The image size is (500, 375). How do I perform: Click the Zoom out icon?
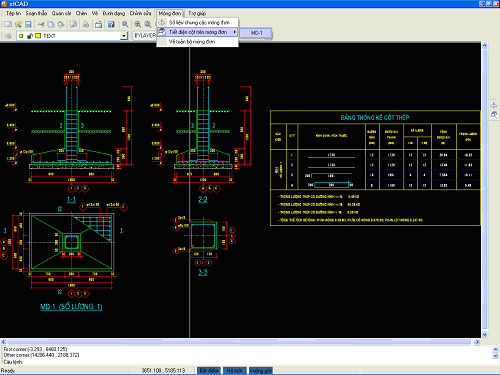coord(148,24)
